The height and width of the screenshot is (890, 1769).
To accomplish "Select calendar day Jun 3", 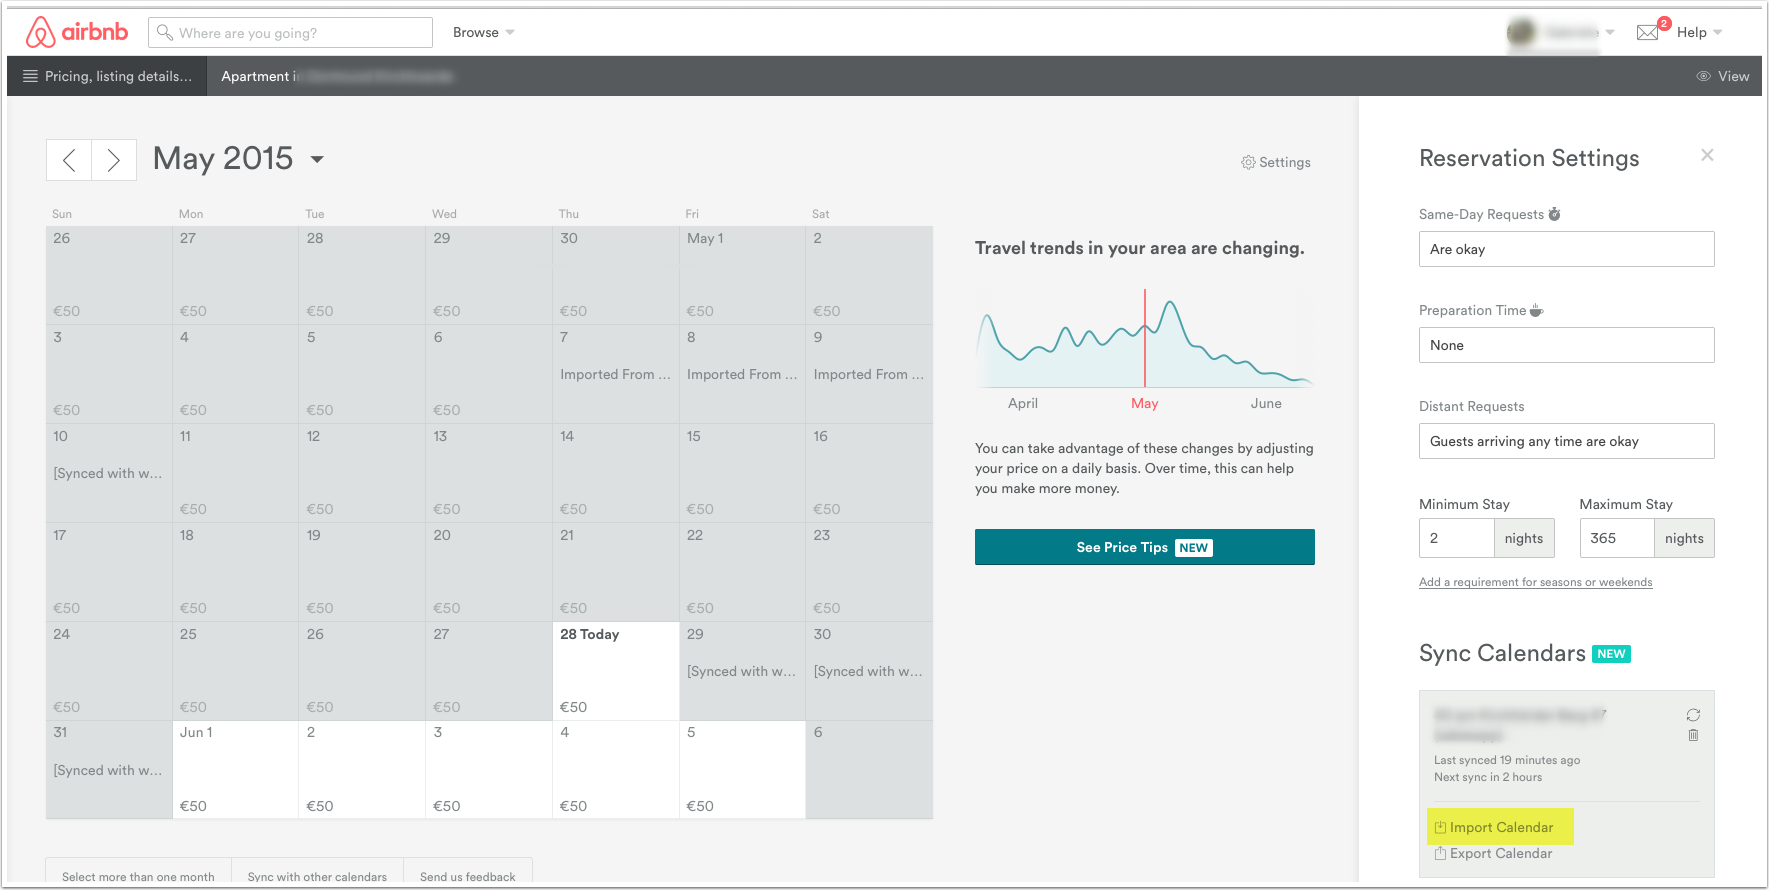I will [x=489, y=769].
